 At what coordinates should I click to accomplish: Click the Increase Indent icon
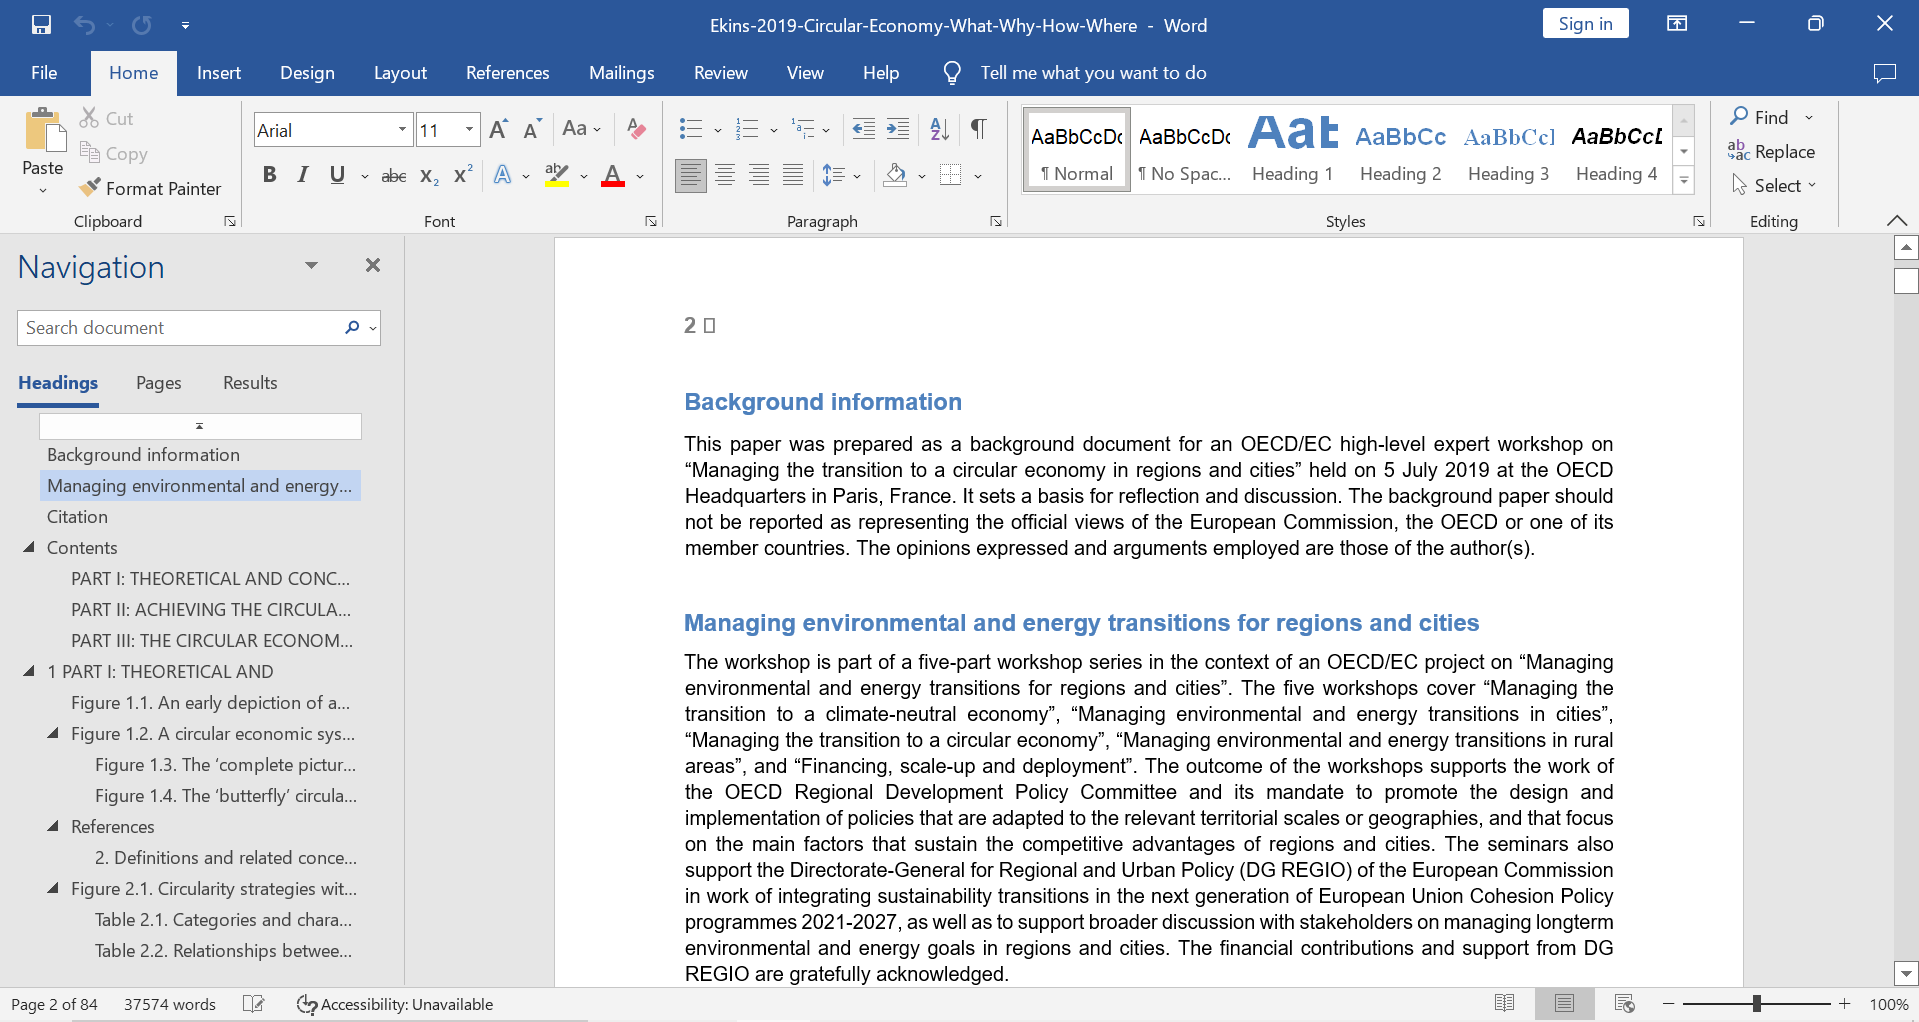pyautogui.click(x=898, y=129)
